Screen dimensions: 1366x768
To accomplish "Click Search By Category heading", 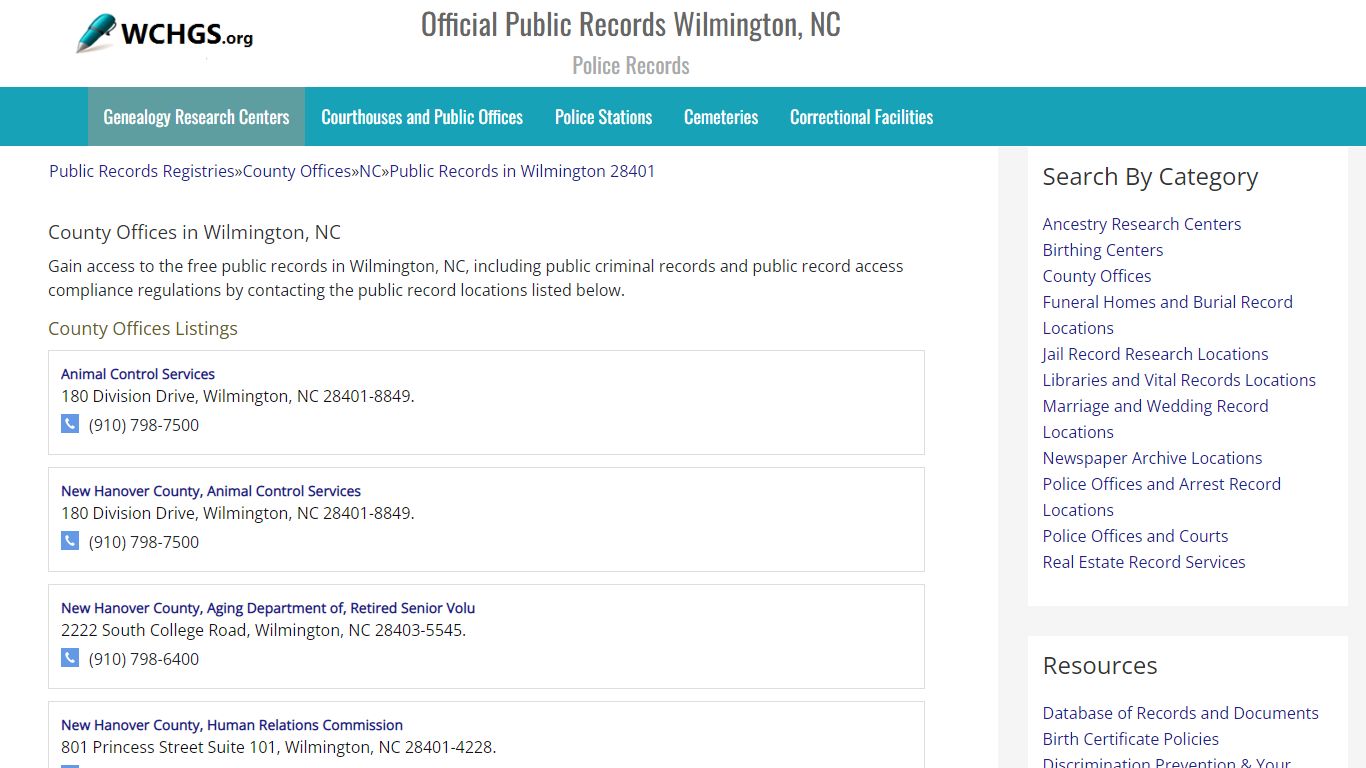I will [1150, 177].
